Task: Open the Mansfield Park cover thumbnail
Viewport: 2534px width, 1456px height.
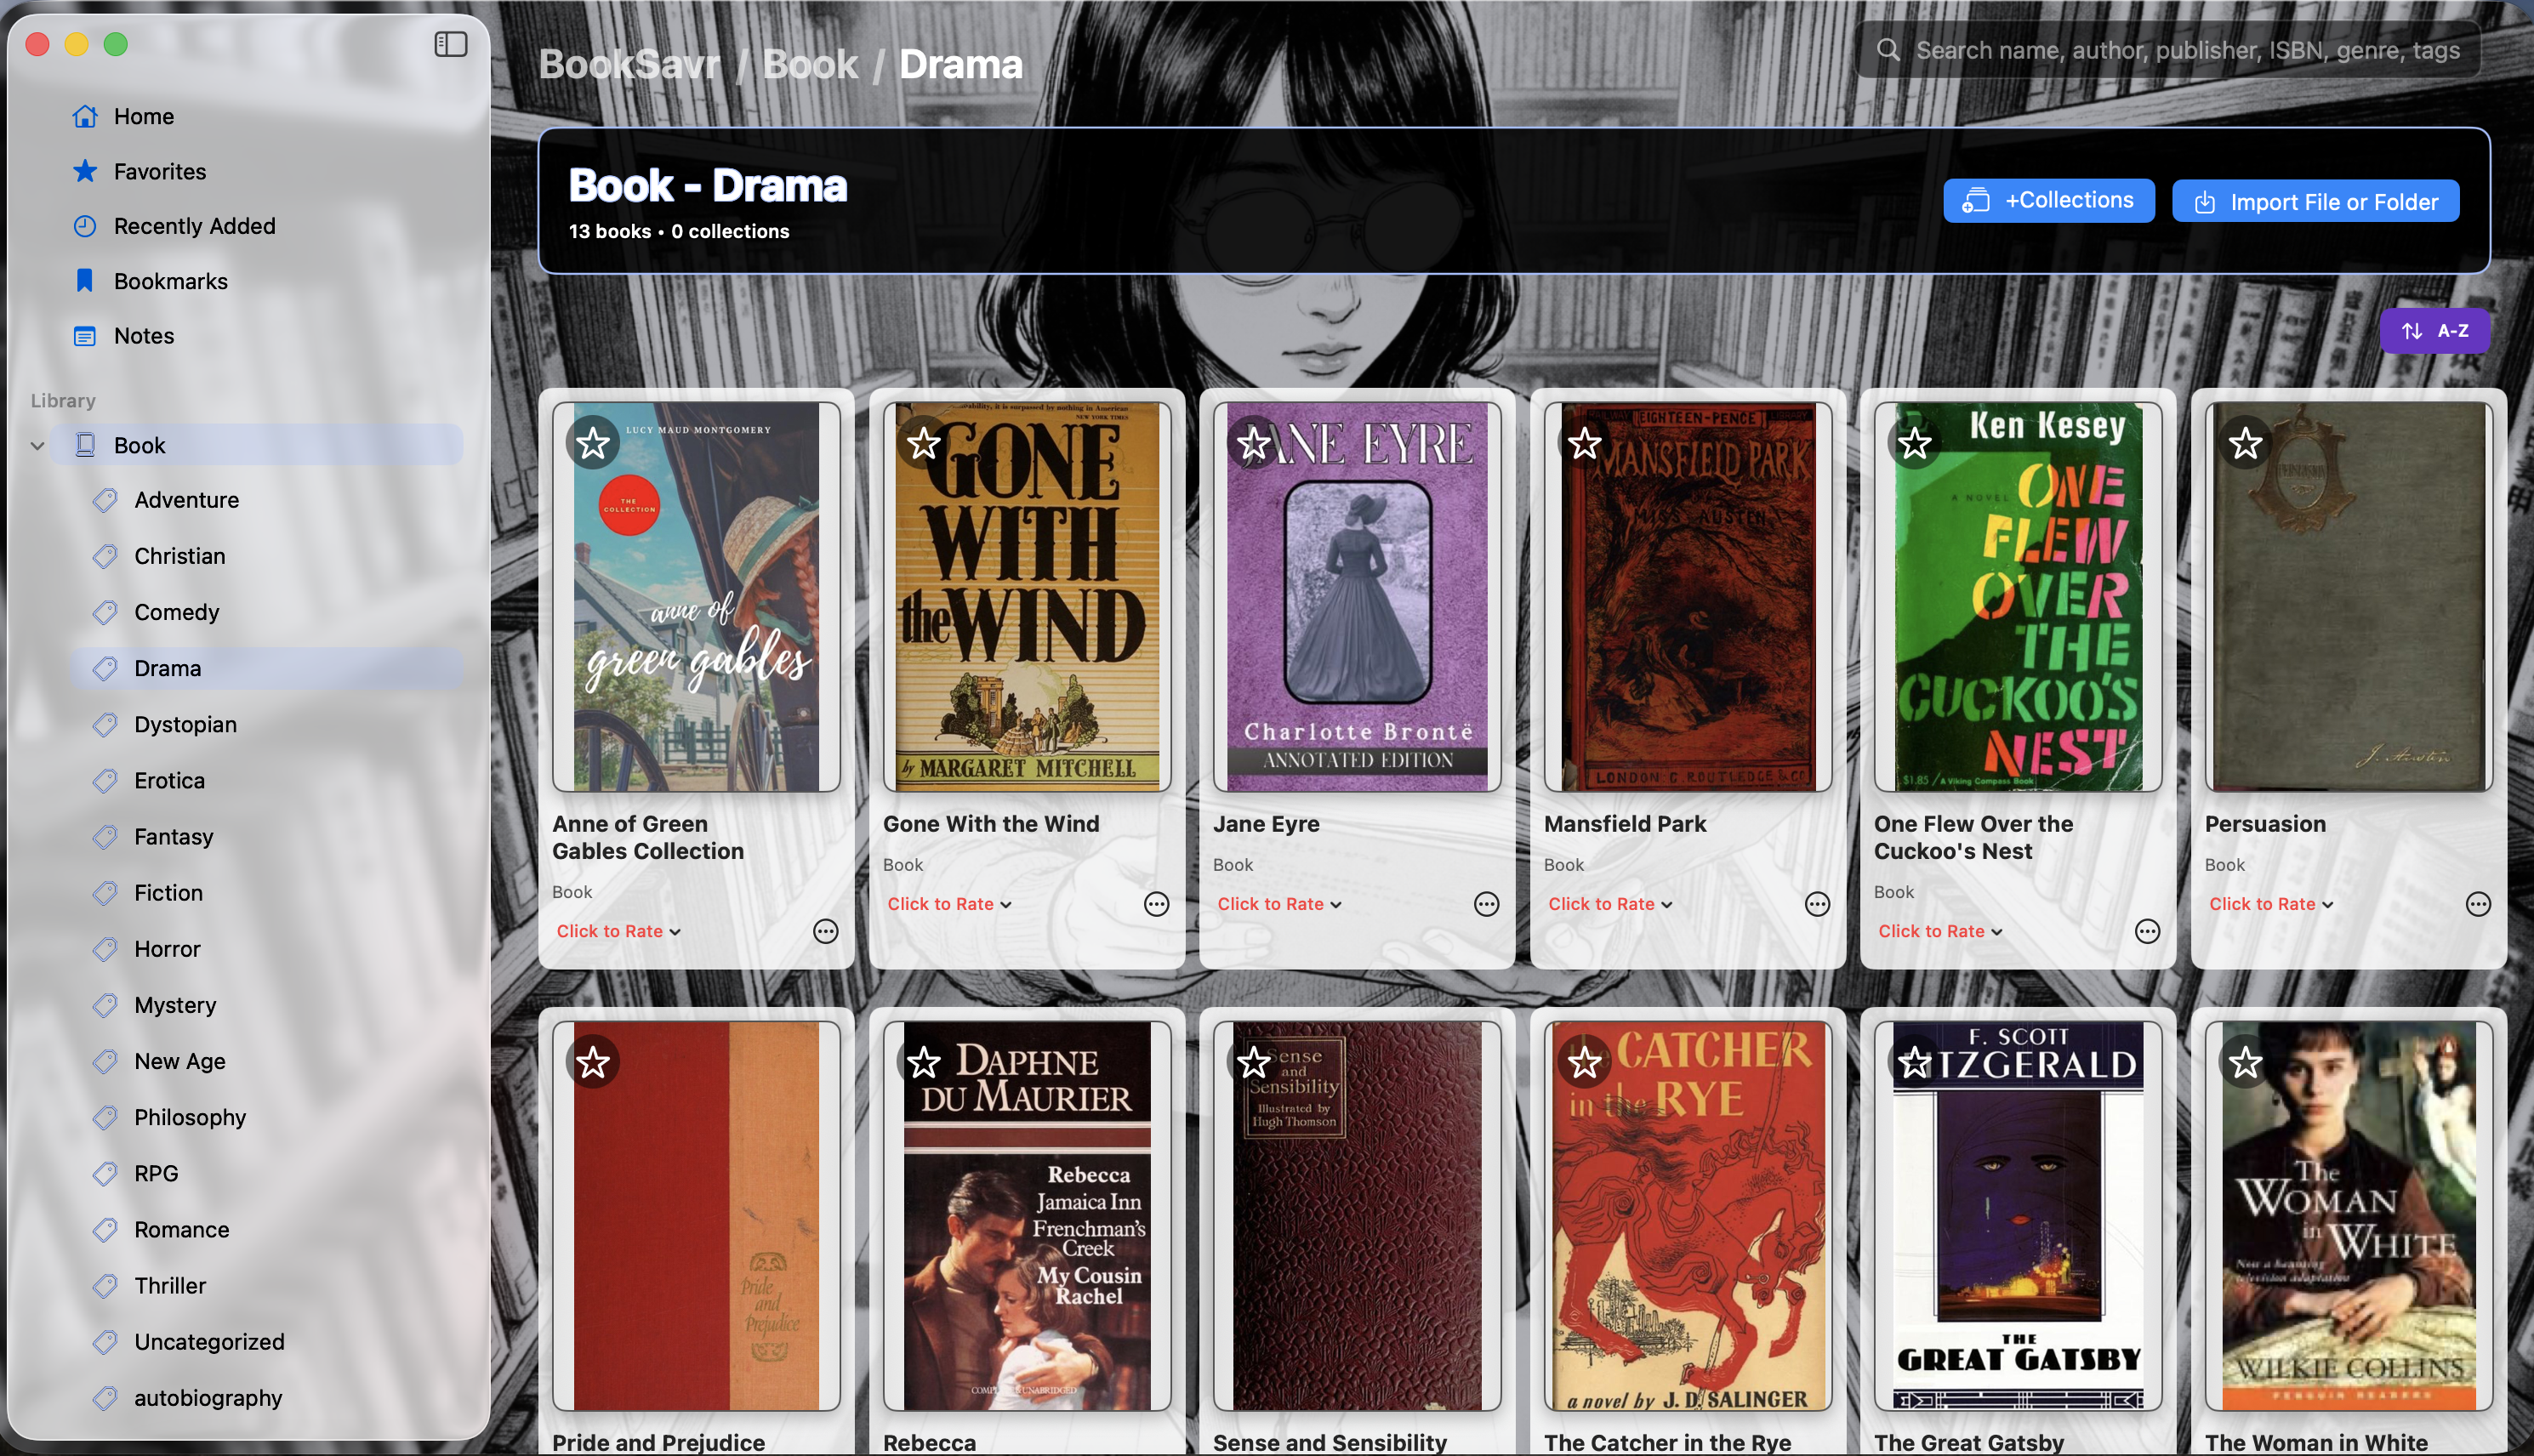Action: [1688, 597]
